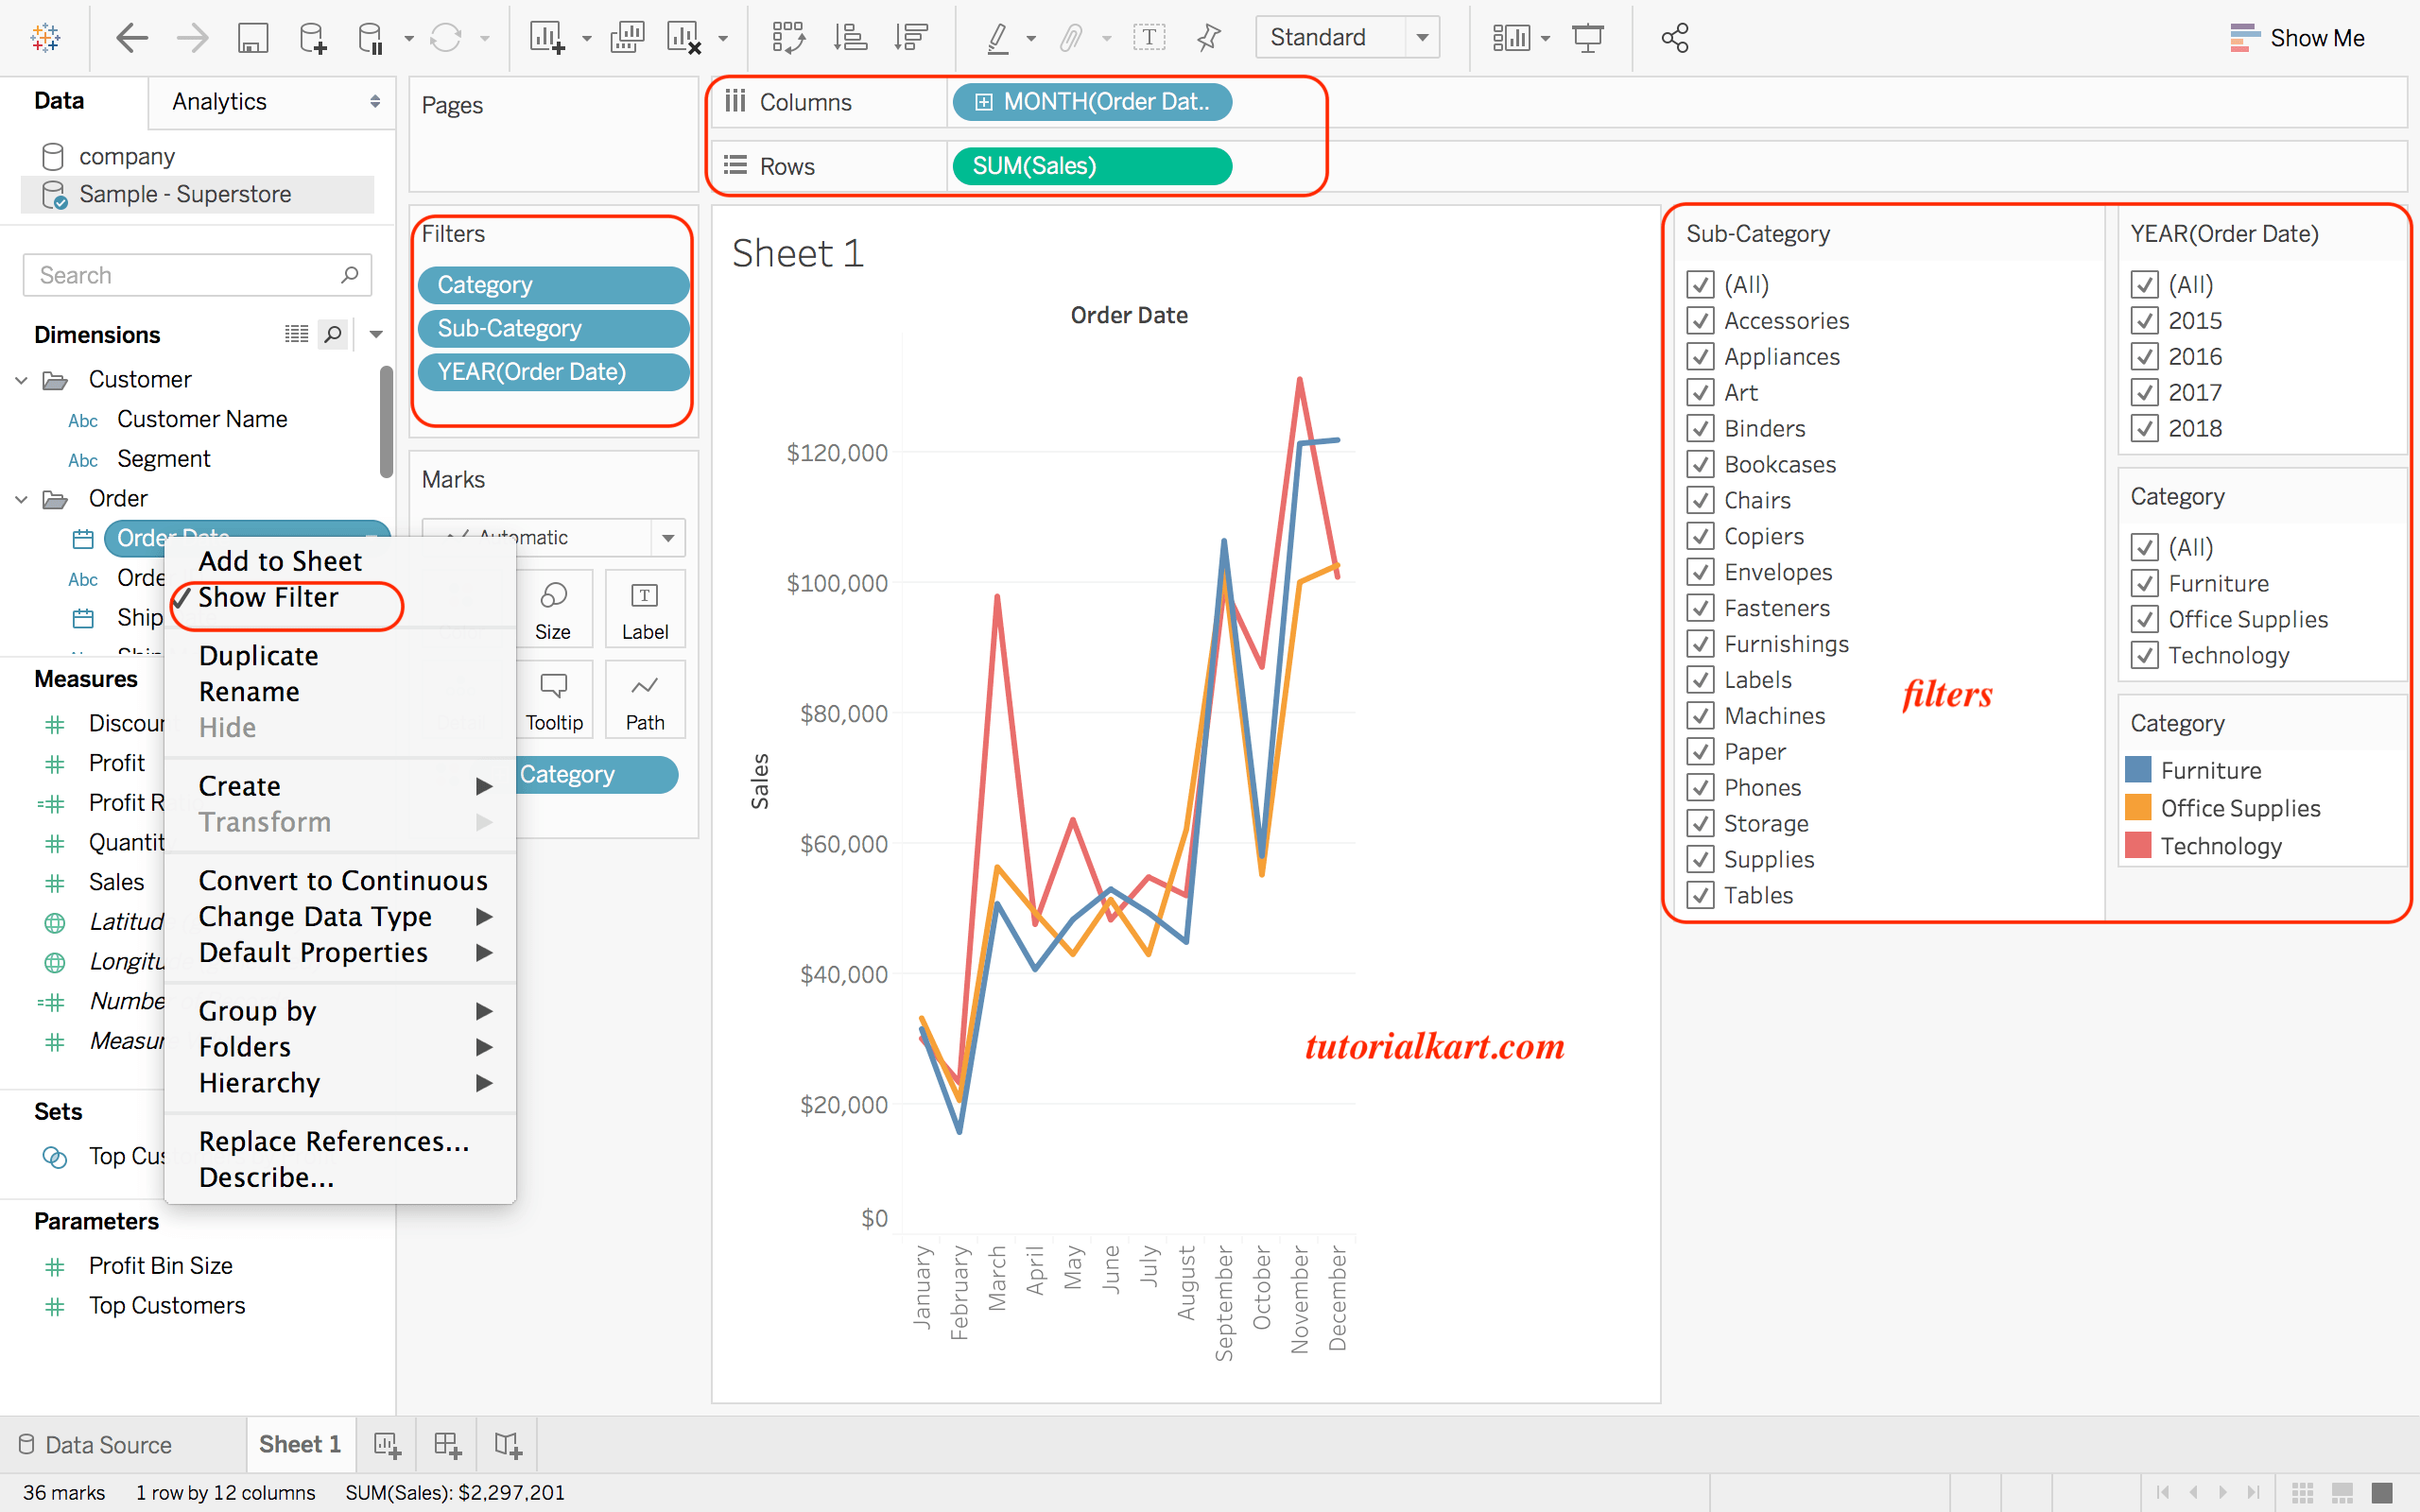Enter Presentation Mode from the toolbar
Screen dimensions: 2420x1512
click(1589, 37)
